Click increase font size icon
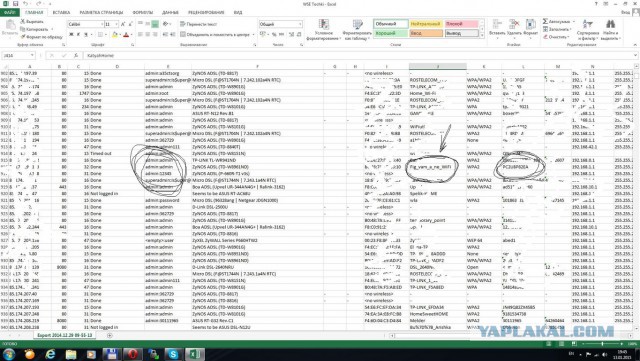The width and height of the screenshot is (640, 361). (x=123, y=25)
